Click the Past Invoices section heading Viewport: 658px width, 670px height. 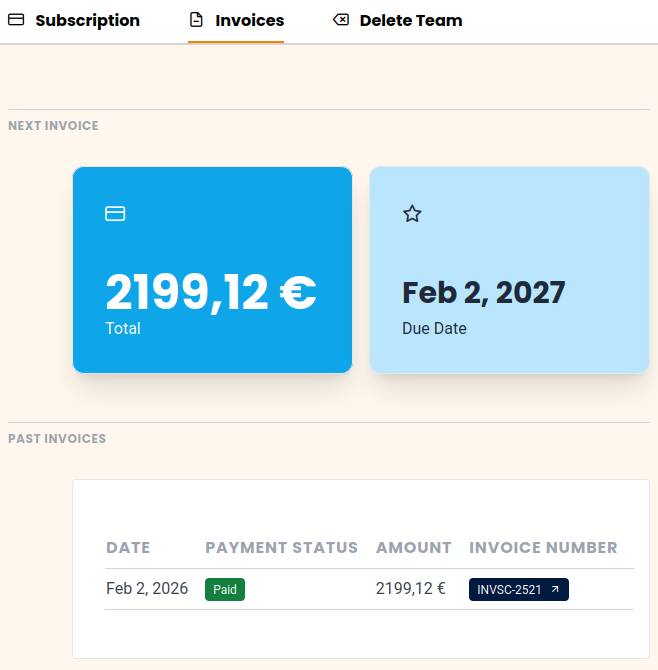tap(57, 439)
